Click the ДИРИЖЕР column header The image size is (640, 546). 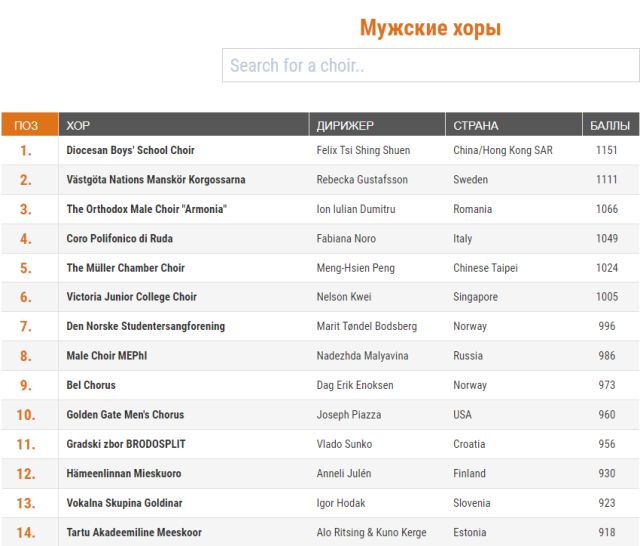(x=377, y=124)
